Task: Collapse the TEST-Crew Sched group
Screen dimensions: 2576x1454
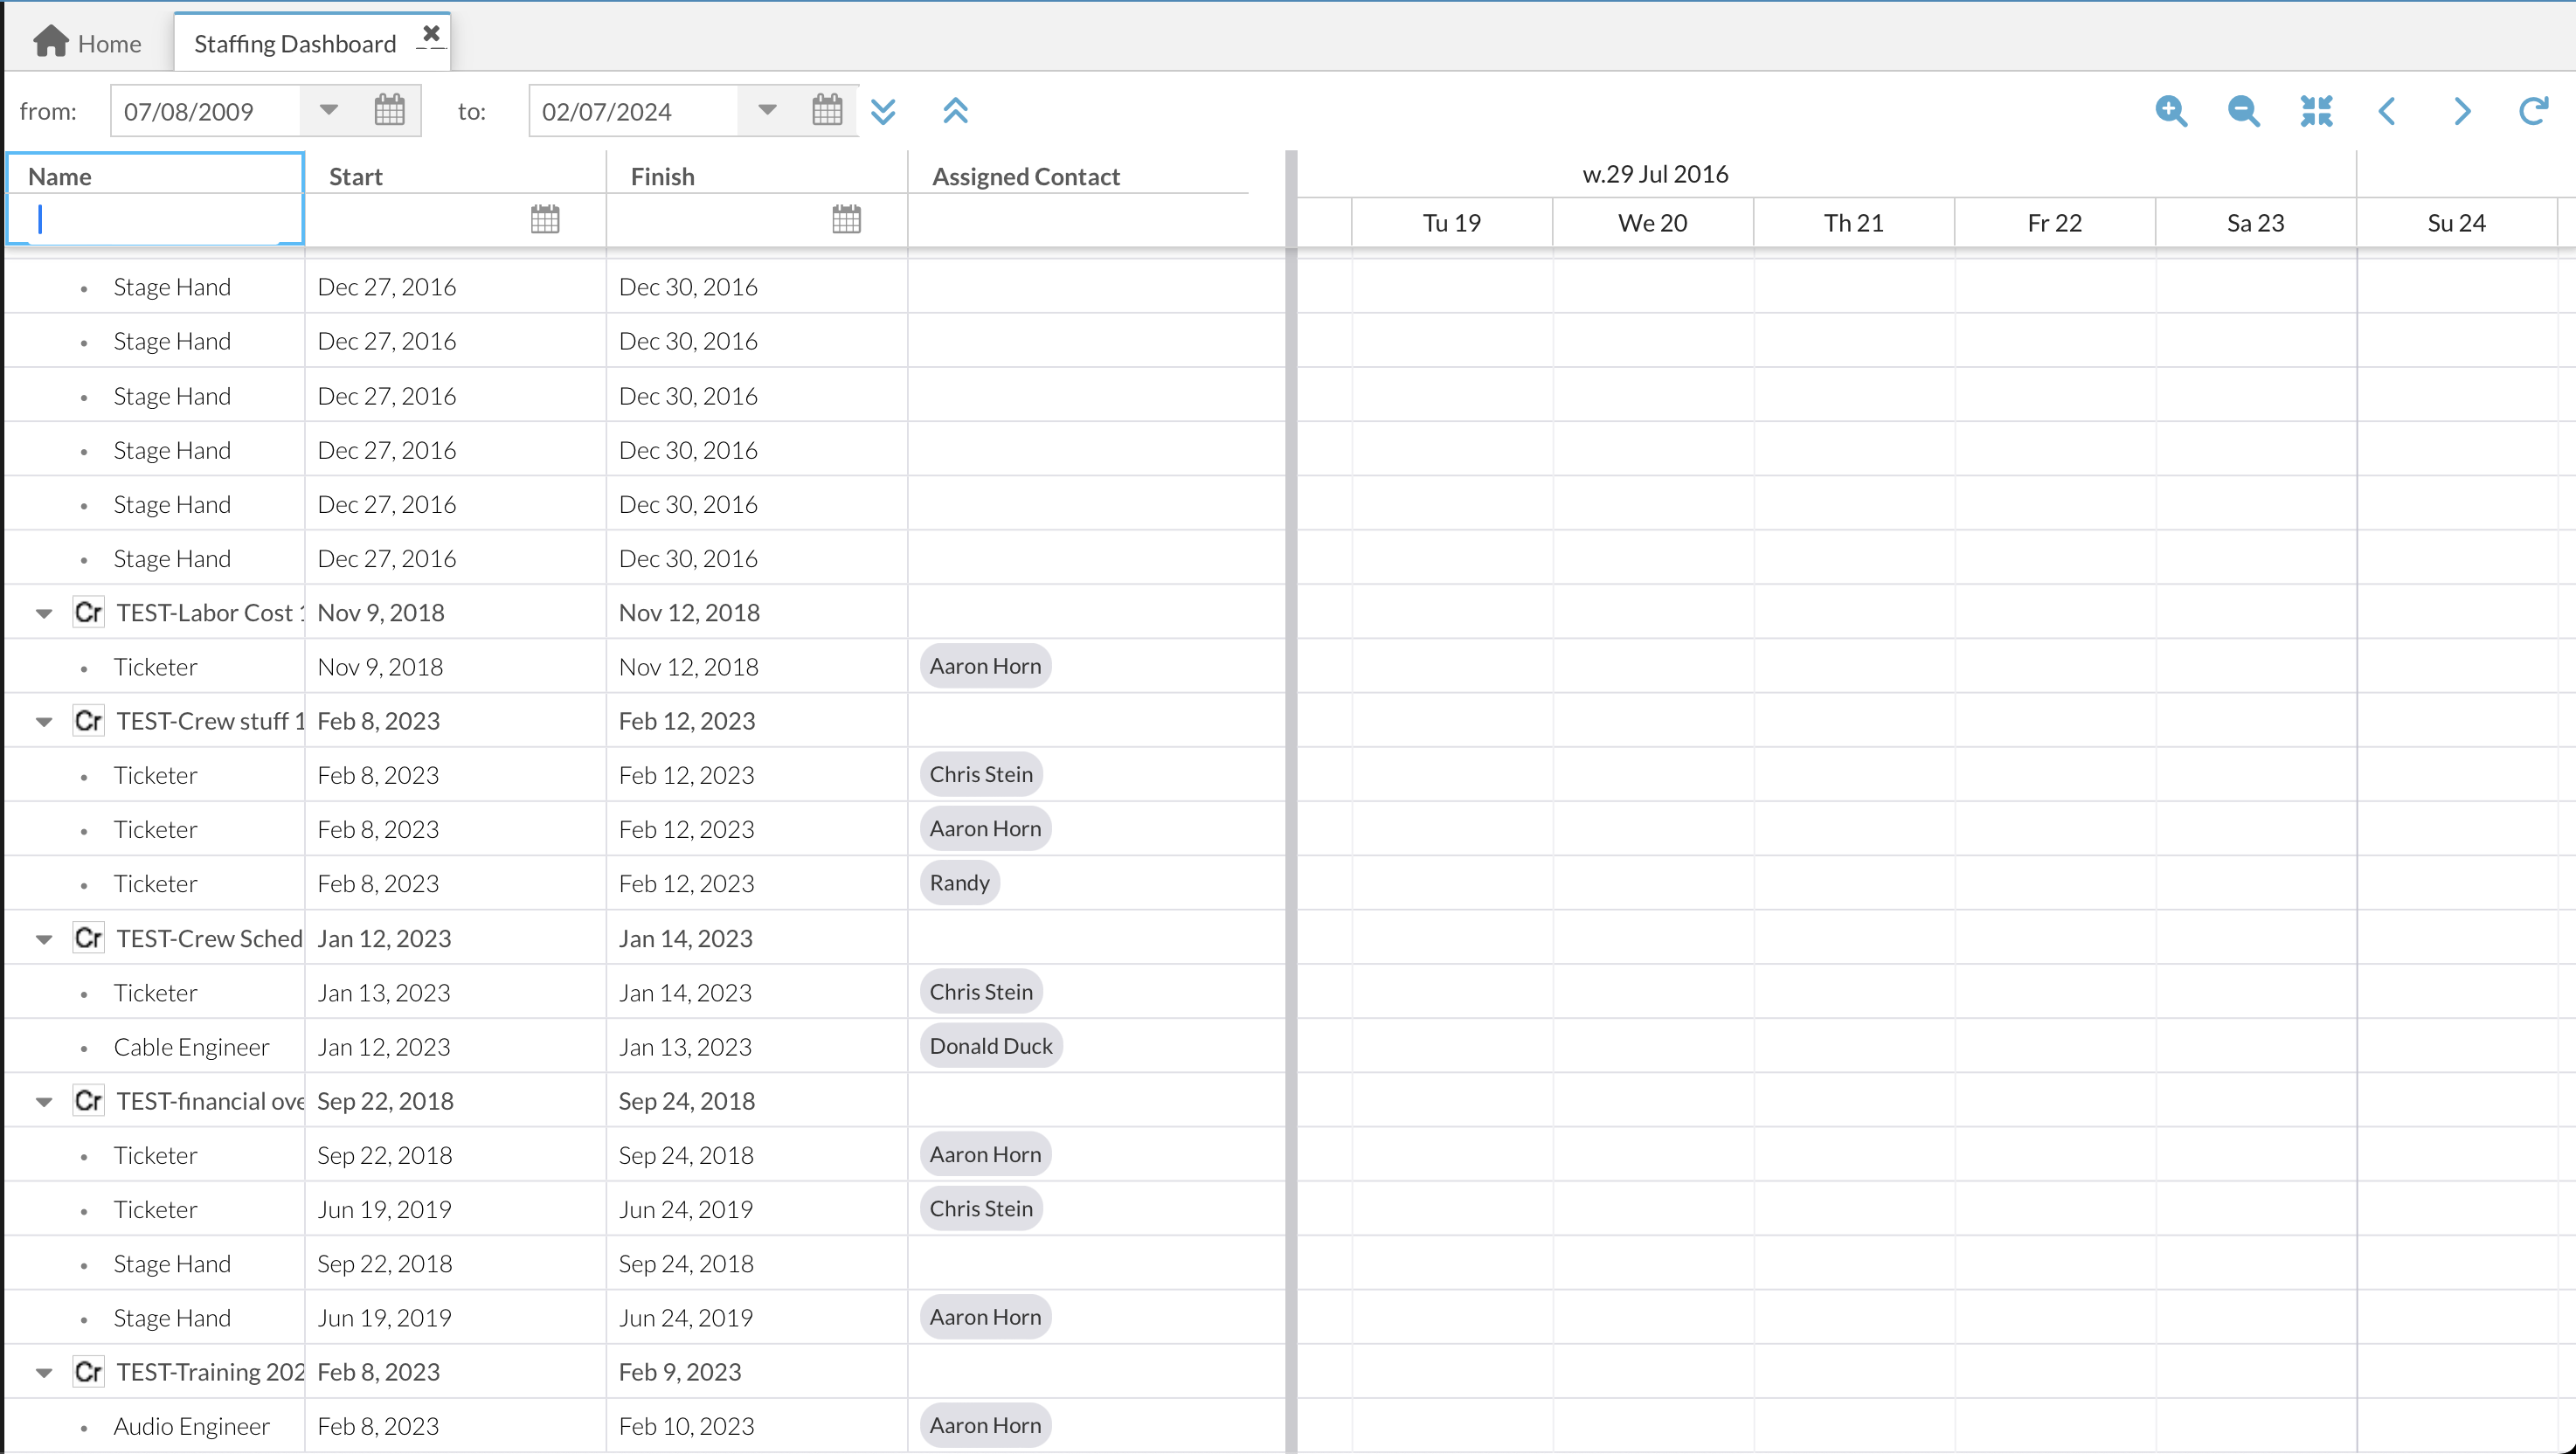Action: point(44,939)
